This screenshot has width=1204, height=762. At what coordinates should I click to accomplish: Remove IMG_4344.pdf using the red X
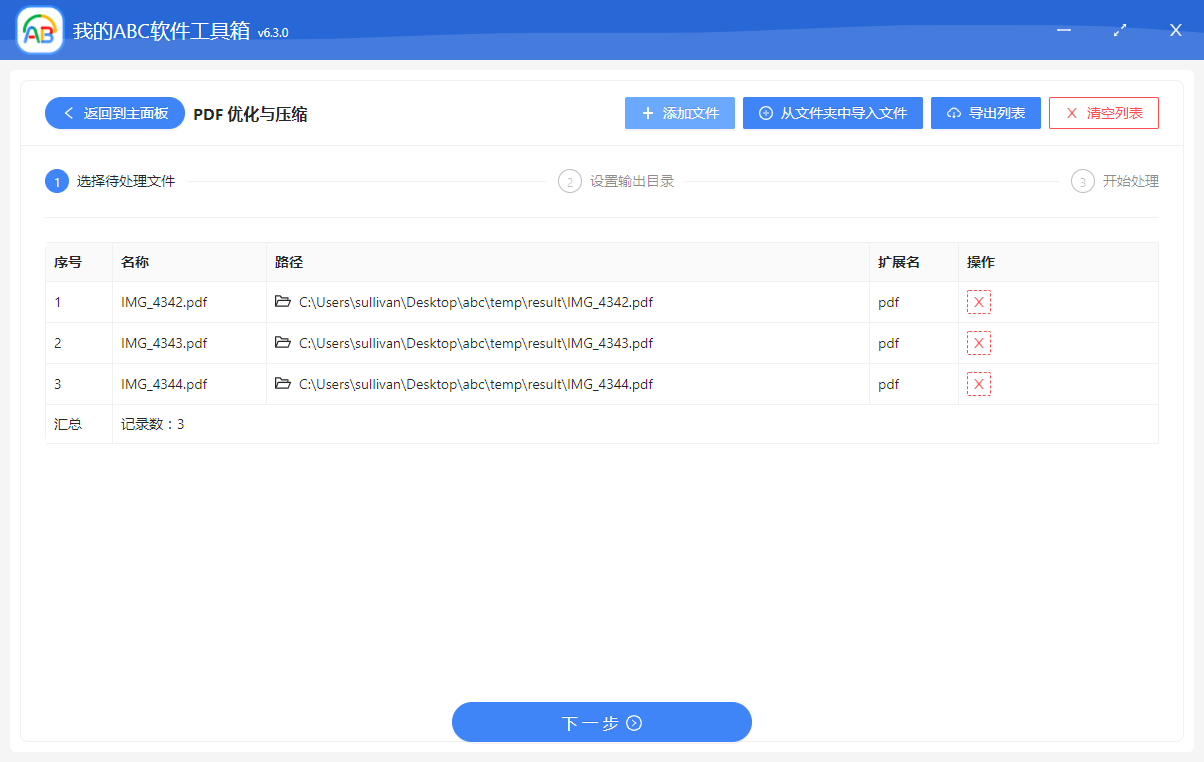click(979, 383)
